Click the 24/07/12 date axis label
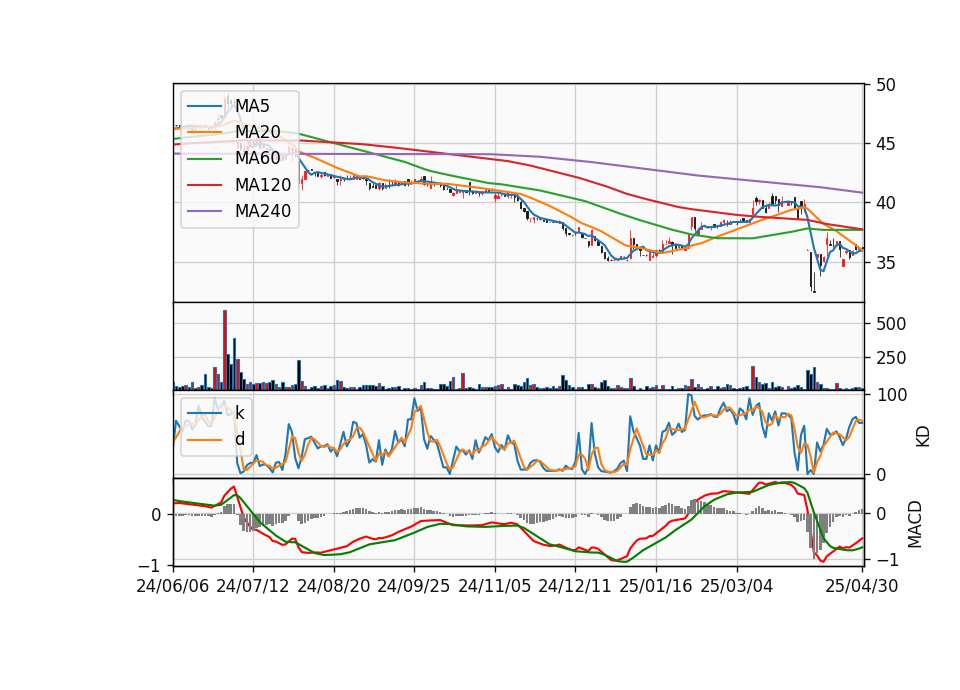960x690 pixels. click(253, 586)
